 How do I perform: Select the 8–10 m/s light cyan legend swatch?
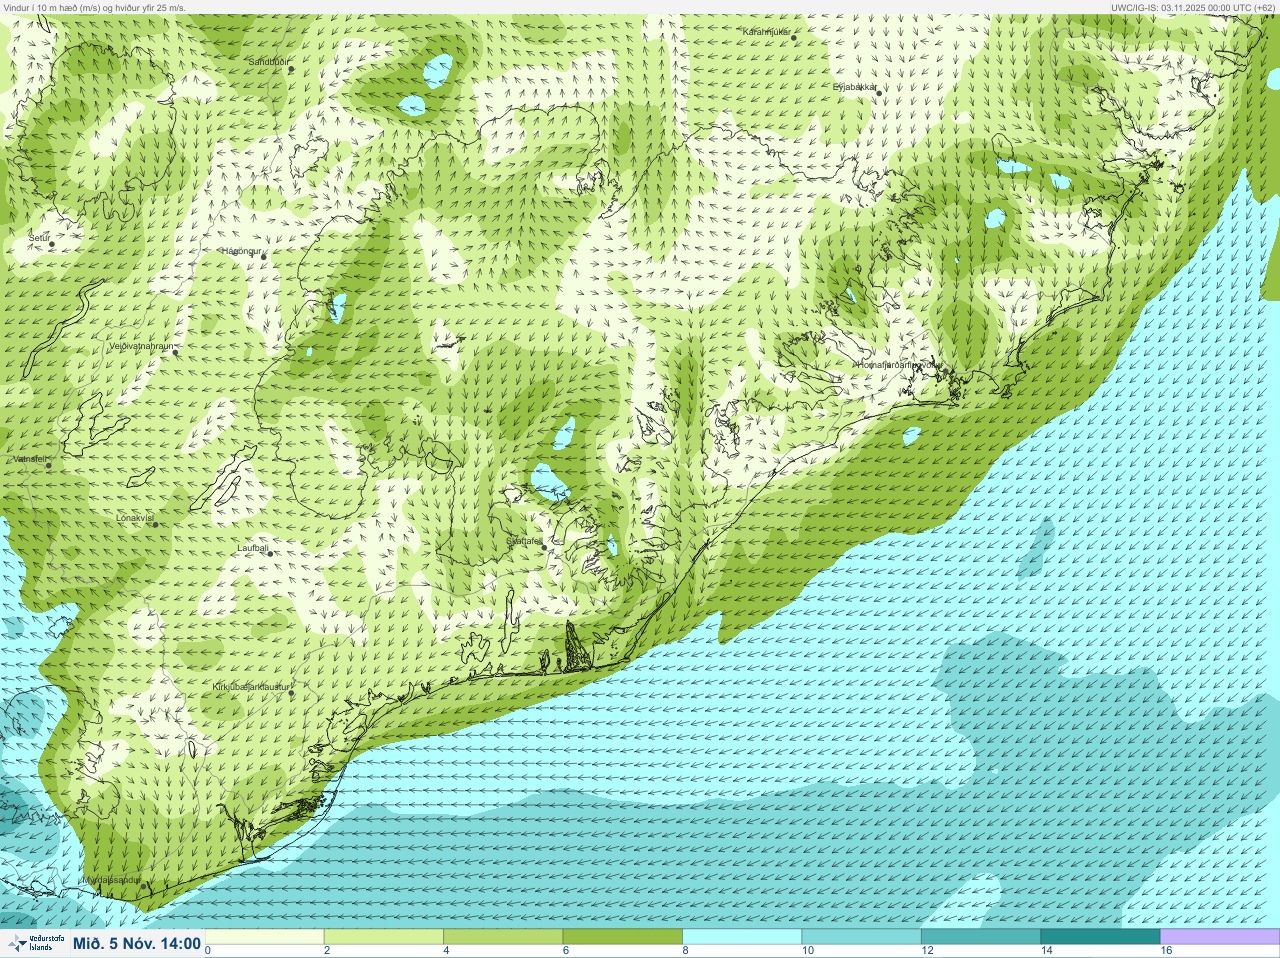coord(742,937)
